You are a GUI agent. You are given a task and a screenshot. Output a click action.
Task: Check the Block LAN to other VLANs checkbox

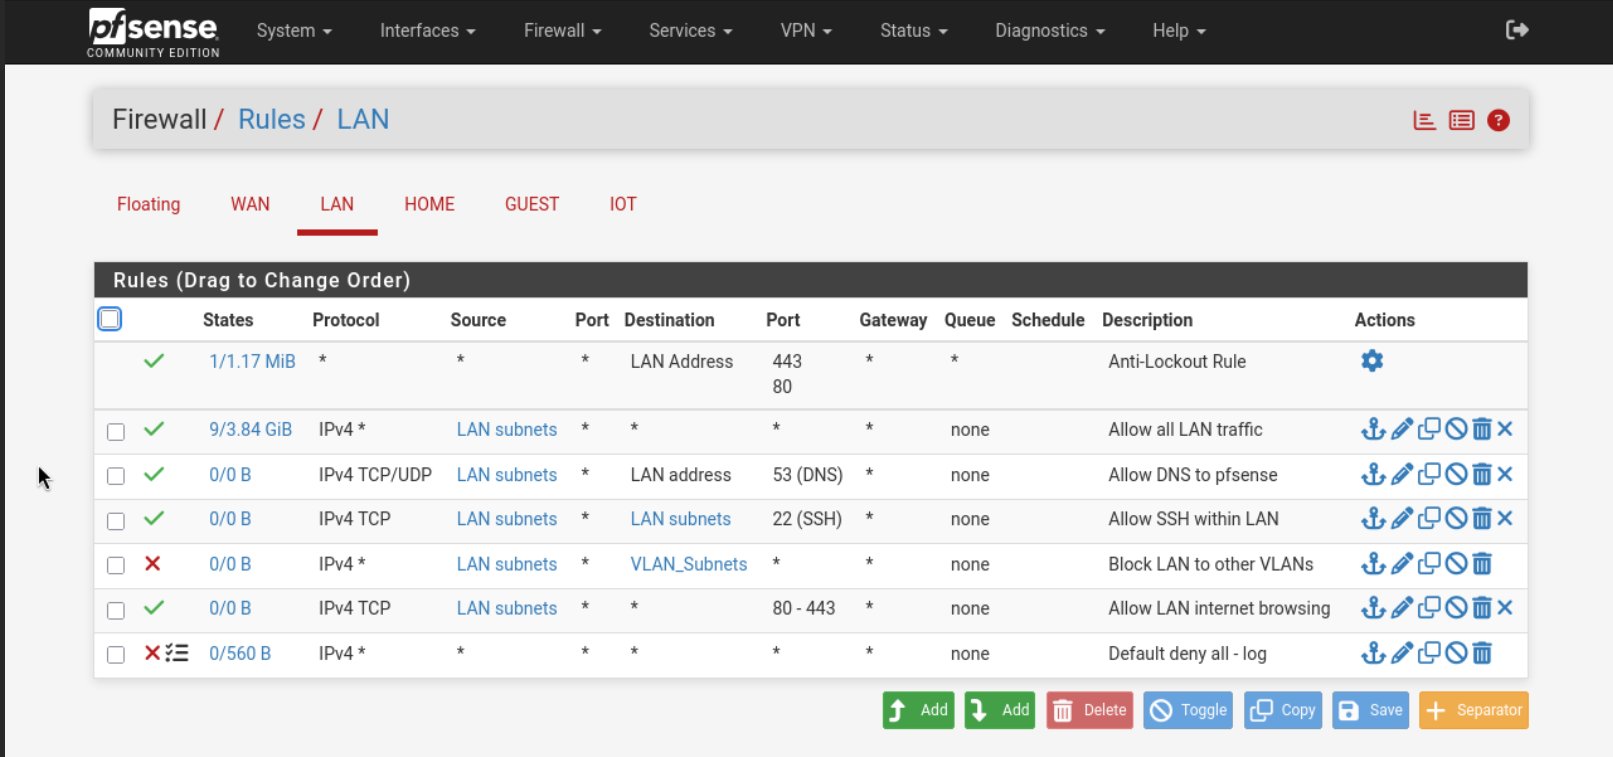(x=116, y=565)
